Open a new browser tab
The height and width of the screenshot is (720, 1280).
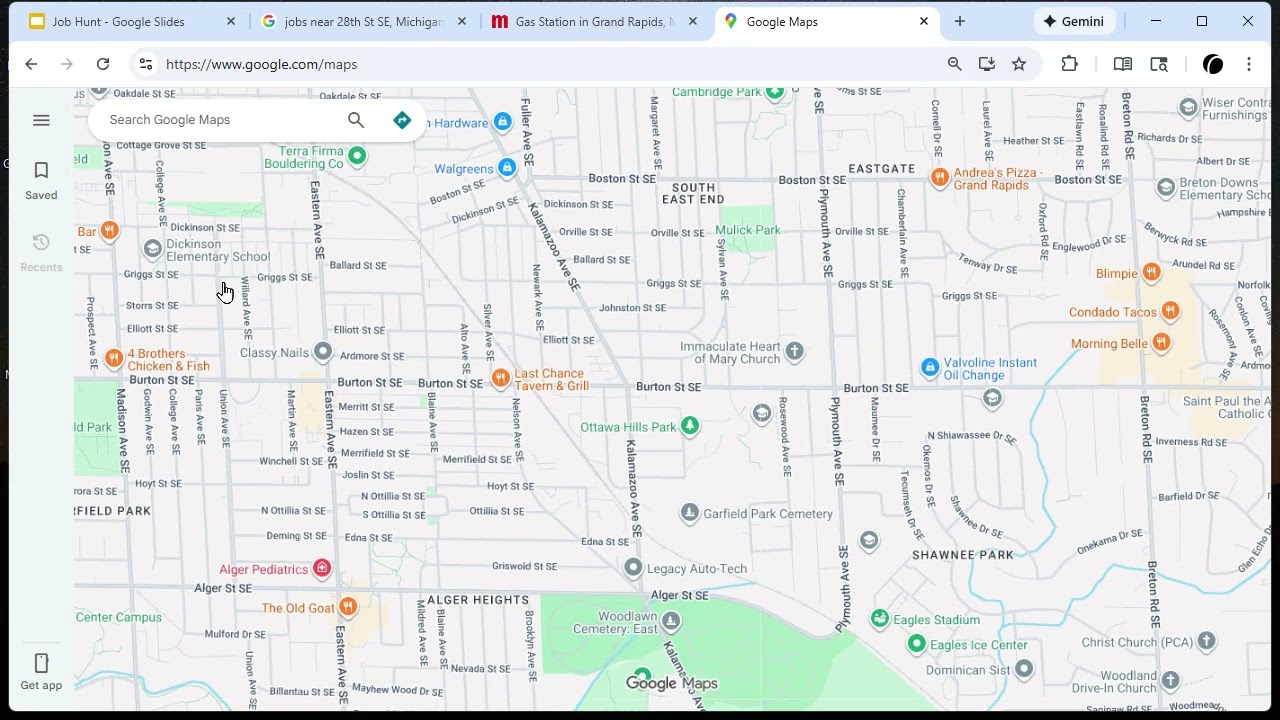pos(960,21)
